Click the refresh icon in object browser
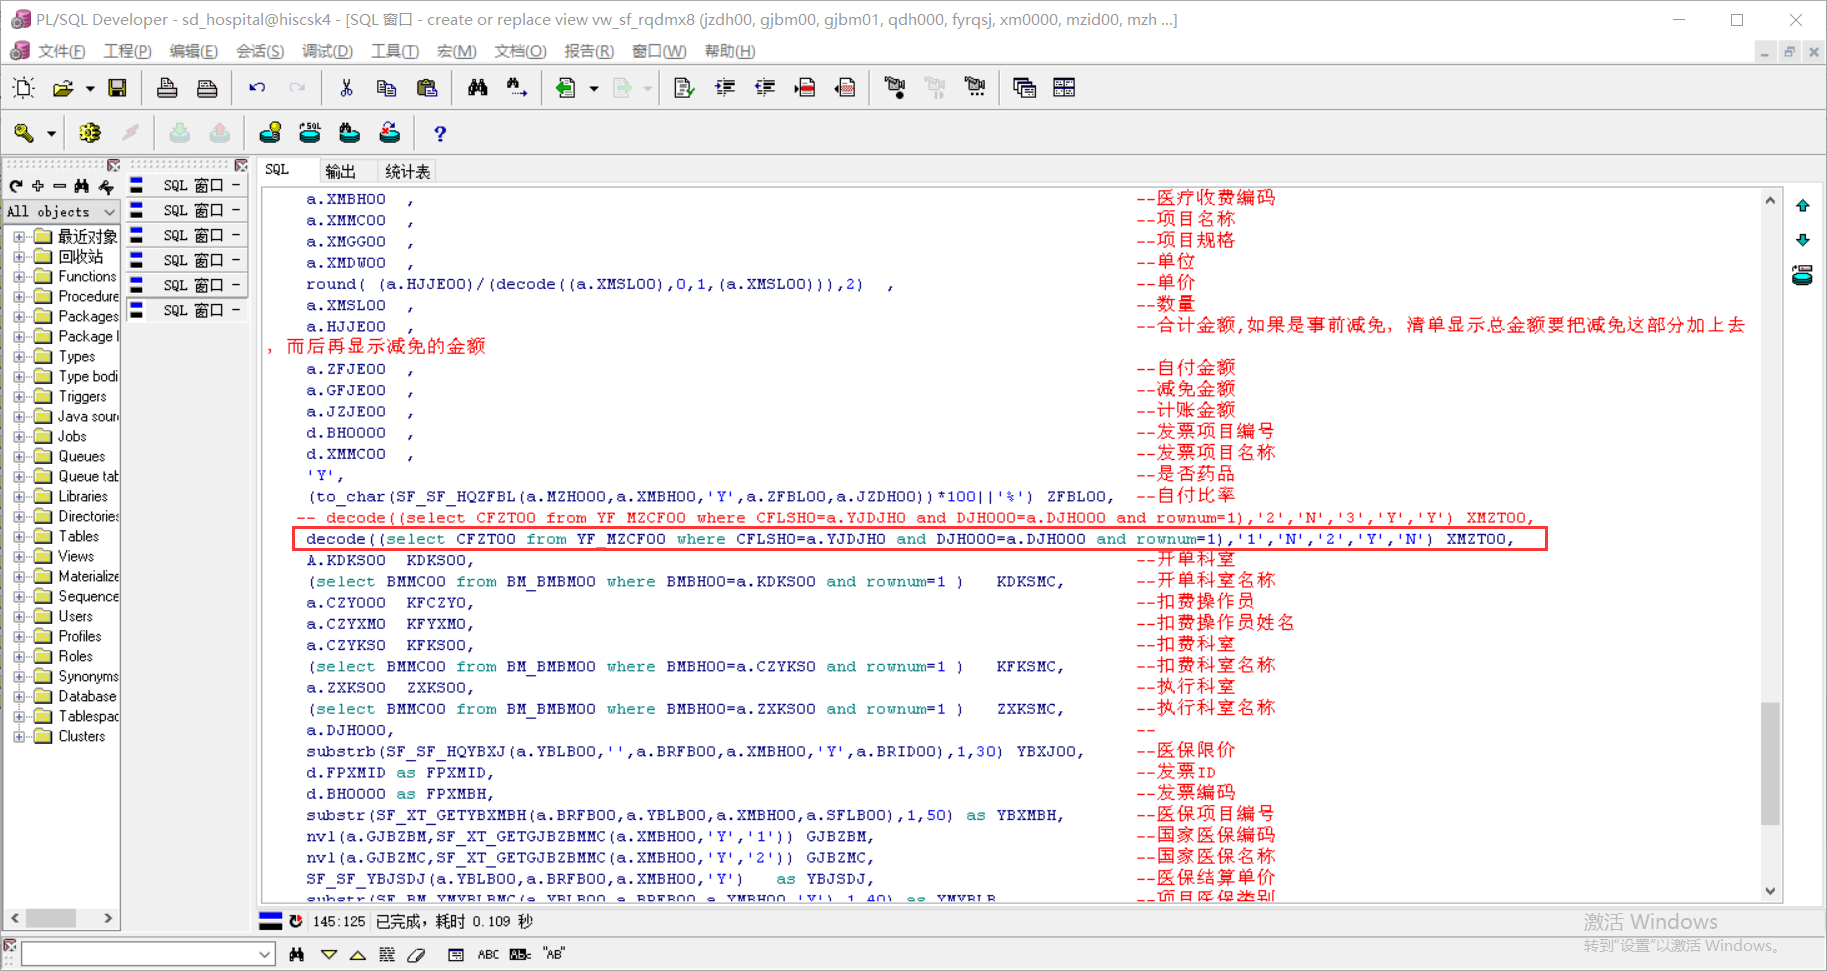Viewport: 1827px width, 971px height. pos(16,186)
